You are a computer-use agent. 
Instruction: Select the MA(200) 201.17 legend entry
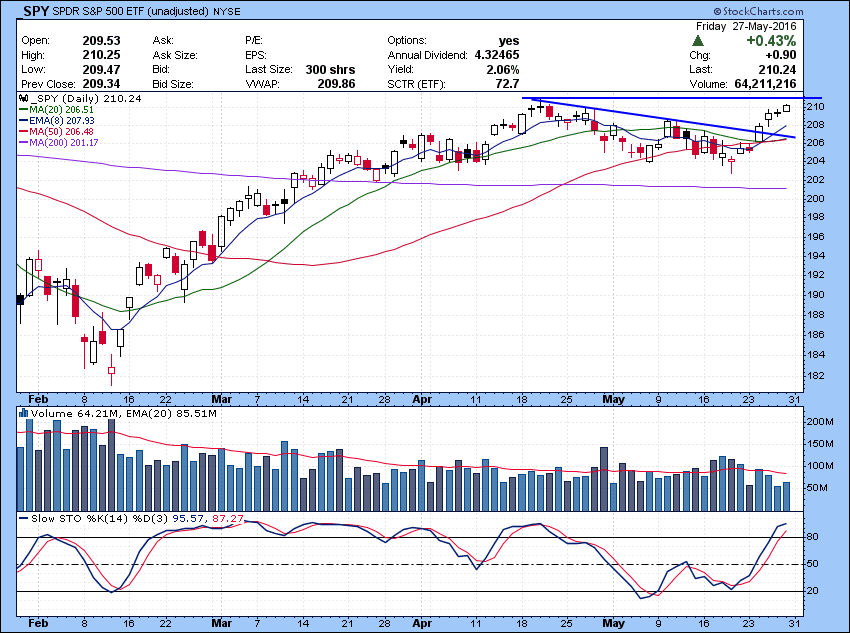59,143
